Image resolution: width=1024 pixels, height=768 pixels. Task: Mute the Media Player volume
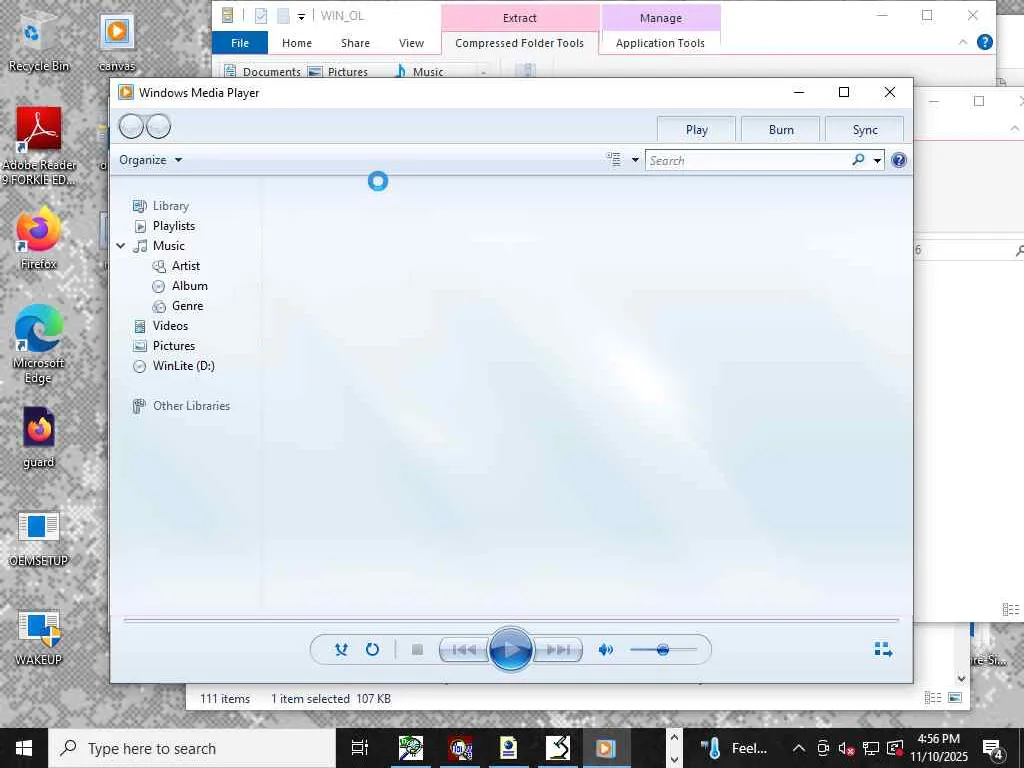point(605,649)
